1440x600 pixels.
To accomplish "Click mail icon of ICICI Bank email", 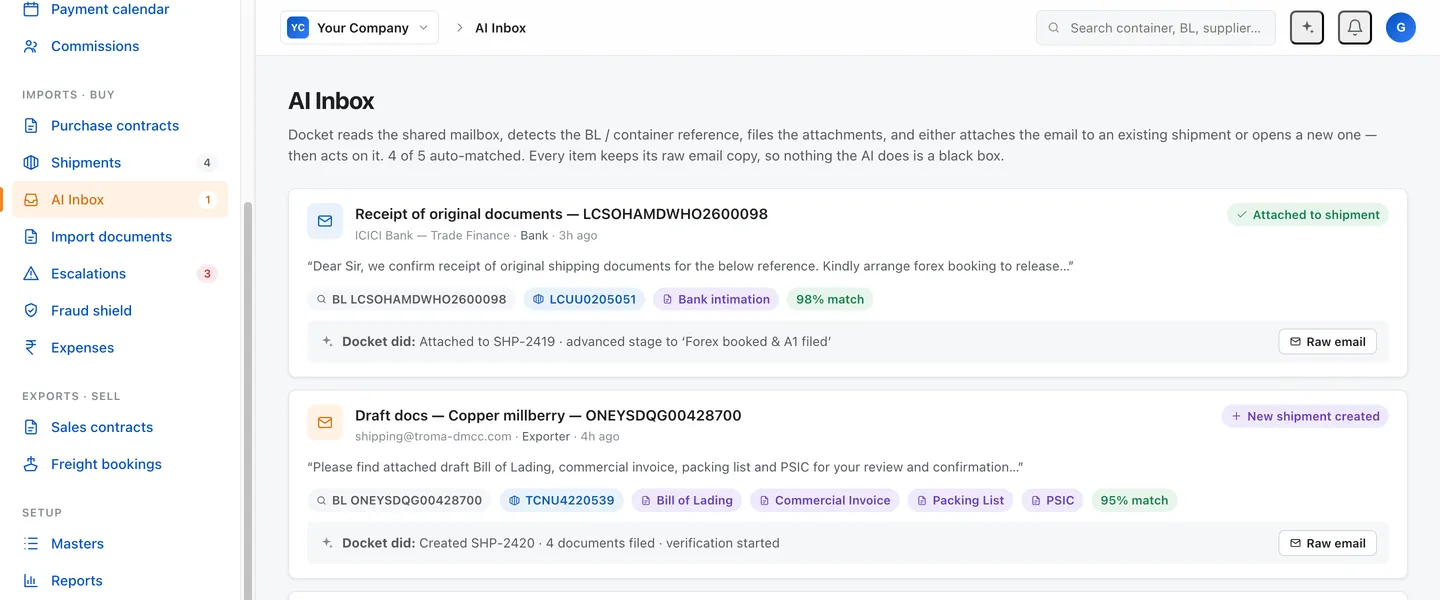I will pos(325,221).
